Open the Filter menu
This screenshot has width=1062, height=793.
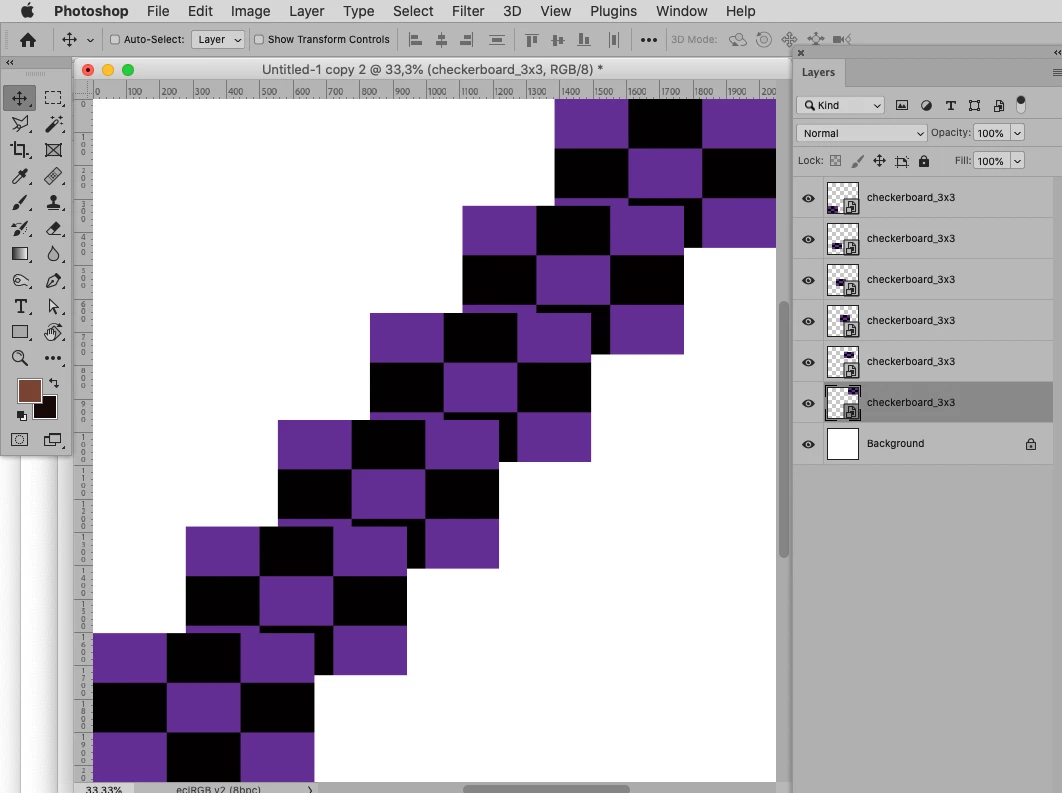pyautogui.click(x=468, y=11)
